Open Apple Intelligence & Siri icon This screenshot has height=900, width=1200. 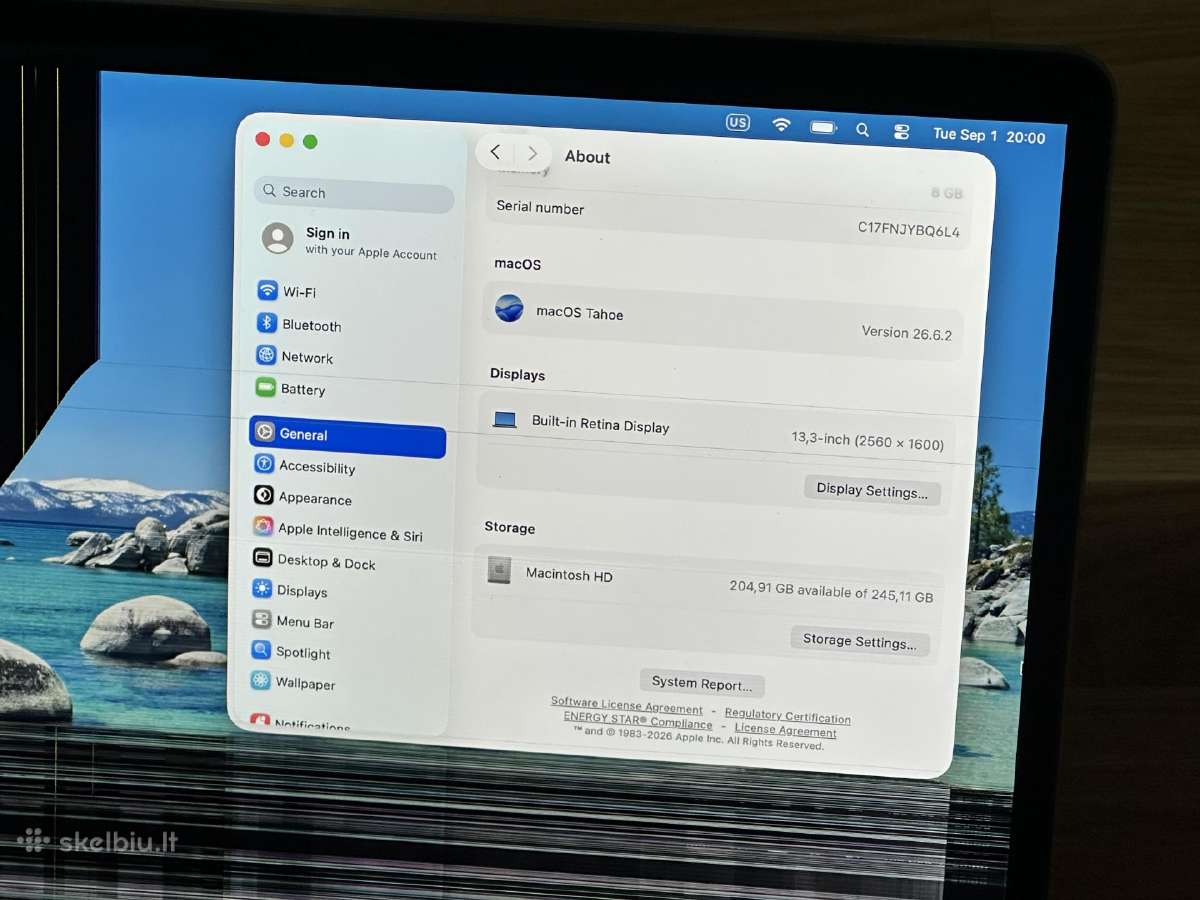click(x=263, y=527)
